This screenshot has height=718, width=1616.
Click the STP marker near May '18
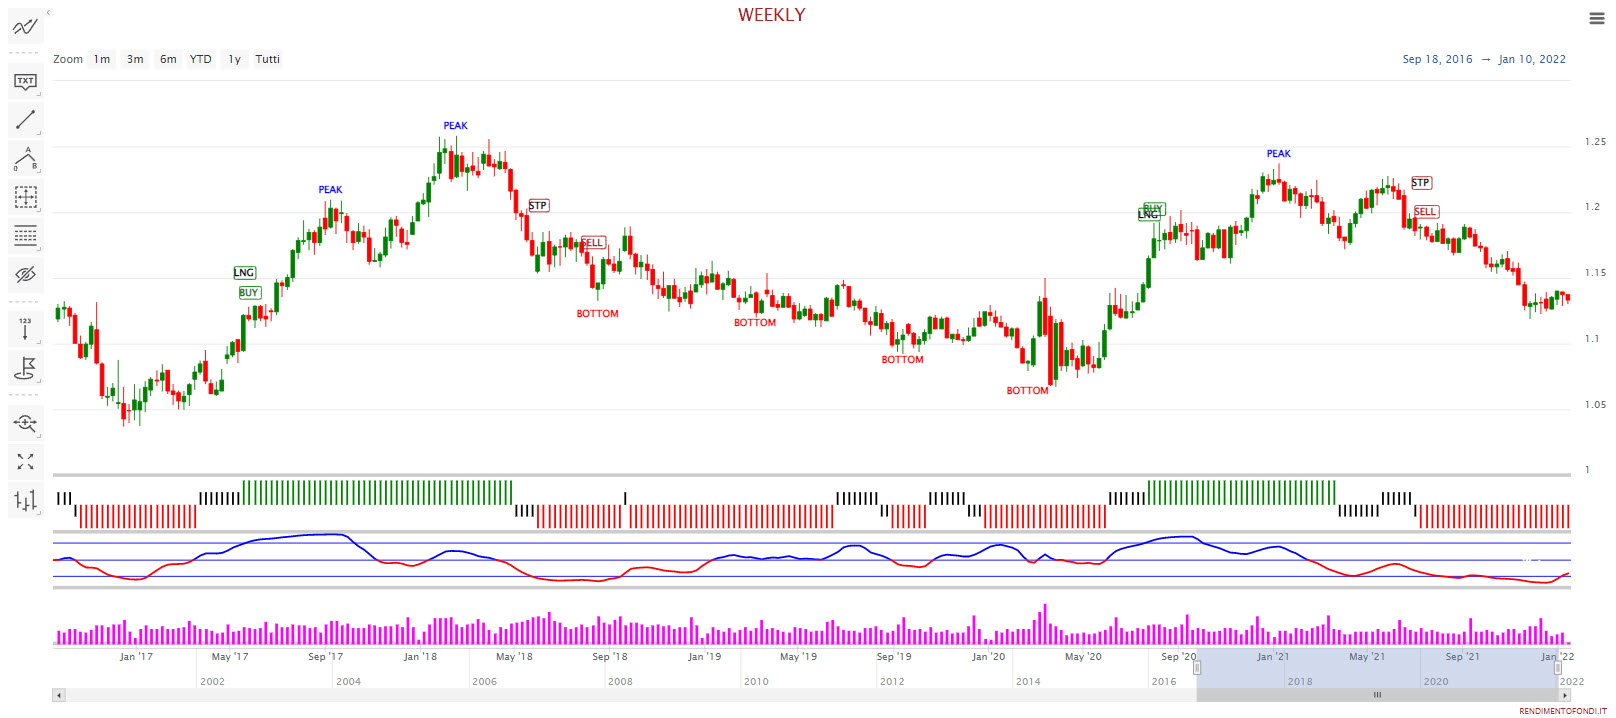(x=538, y=206)
